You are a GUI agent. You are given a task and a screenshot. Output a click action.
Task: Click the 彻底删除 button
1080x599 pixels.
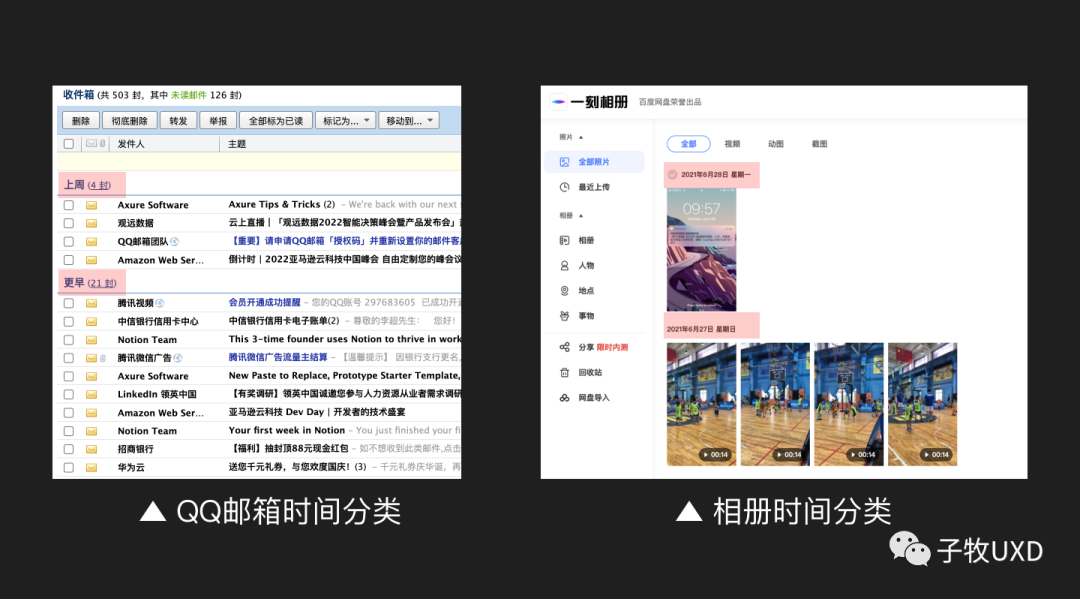[x=129, y=120]
